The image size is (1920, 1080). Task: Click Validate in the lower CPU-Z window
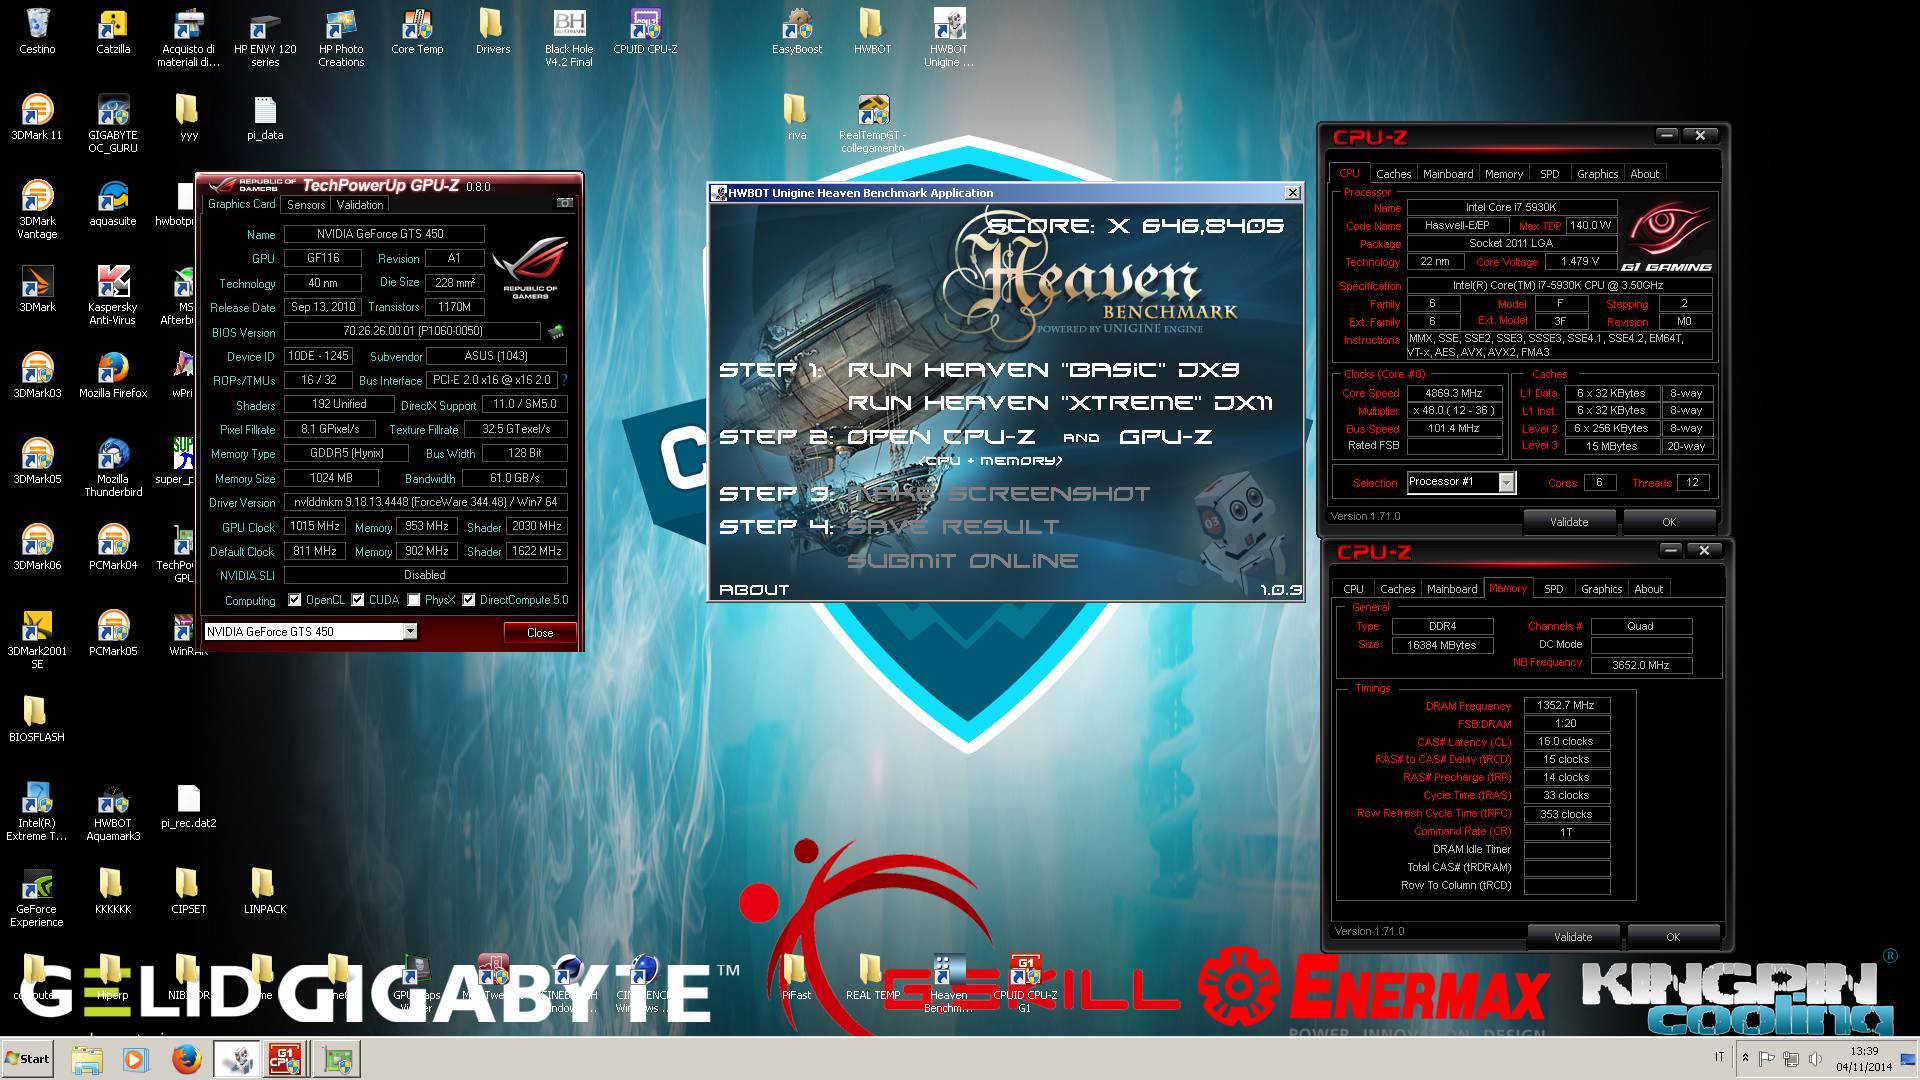[x=1573, y=937]
